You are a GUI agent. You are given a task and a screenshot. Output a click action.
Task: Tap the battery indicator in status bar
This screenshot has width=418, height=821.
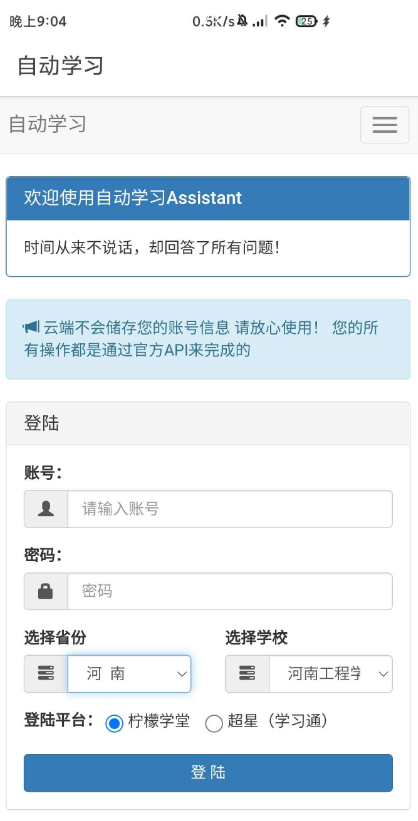[x=307, y=21]
